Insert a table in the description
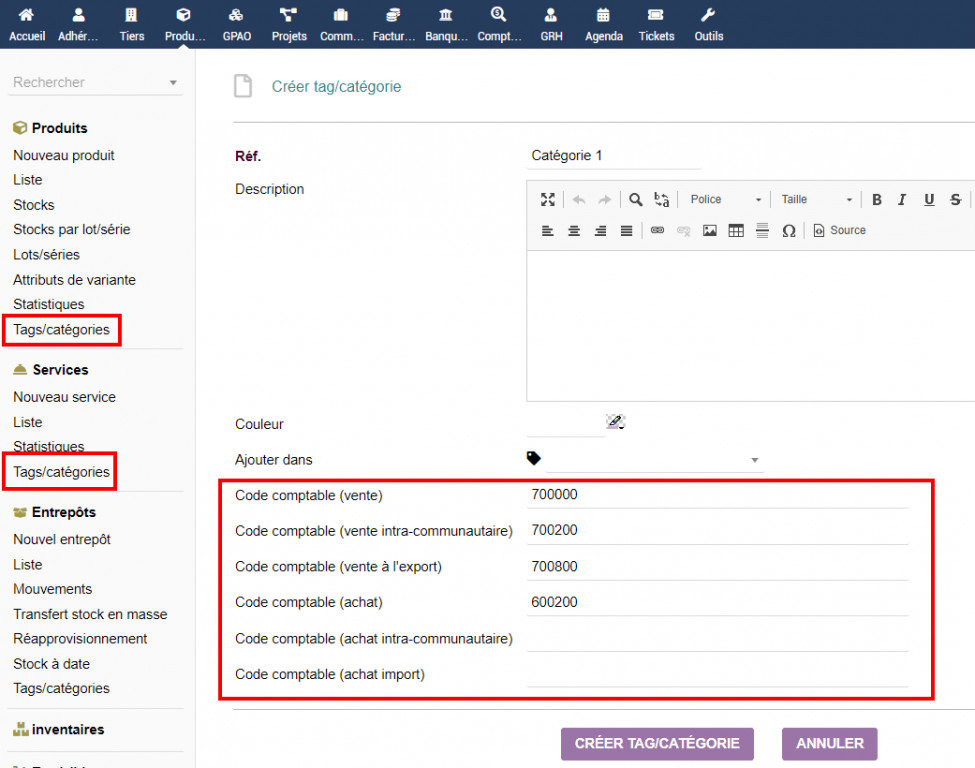975x768 pixels. point(736,231)
